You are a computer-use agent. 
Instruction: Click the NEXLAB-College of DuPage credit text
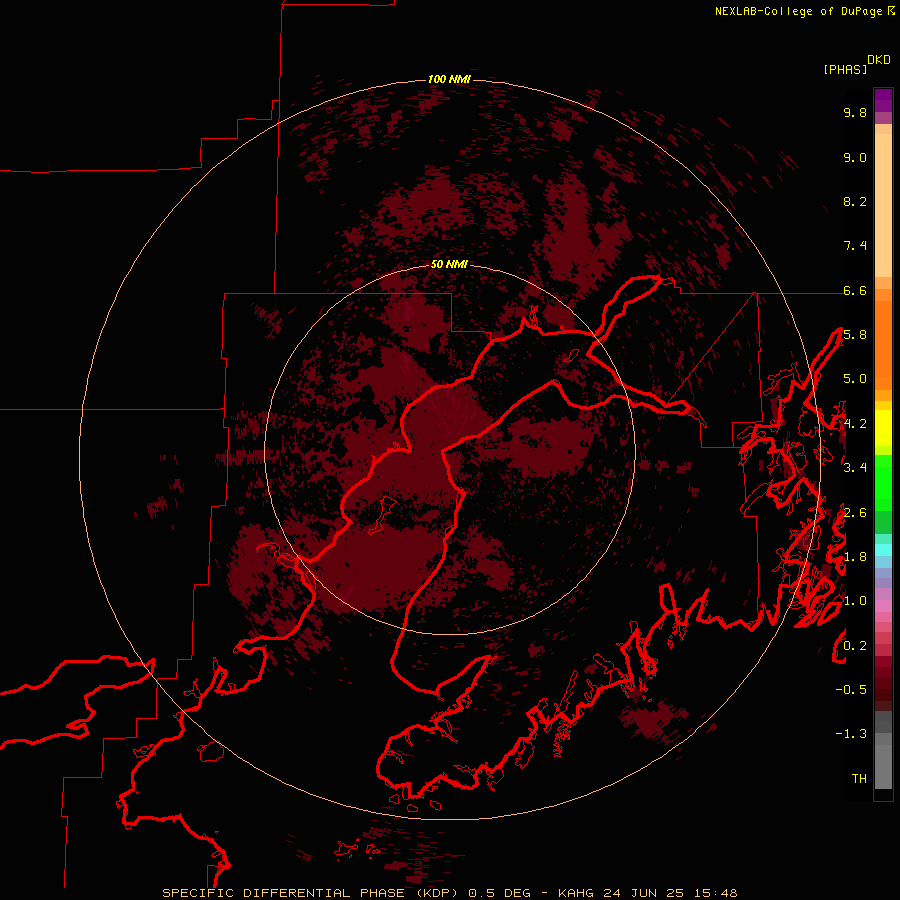[x=799, y=11]
